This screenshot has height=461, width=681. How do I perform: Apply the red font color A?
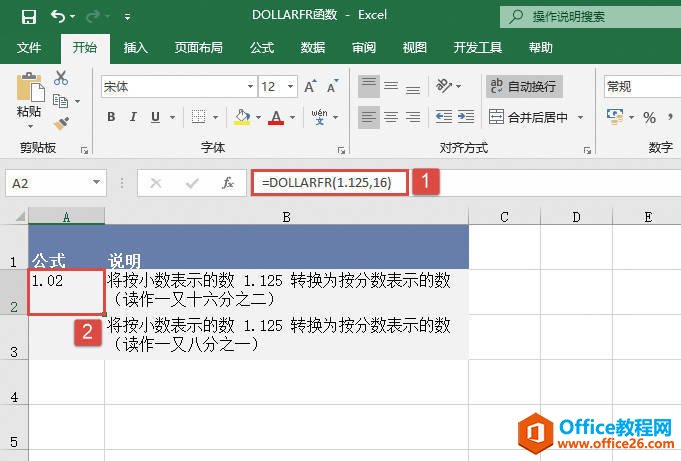click(276, 116)
